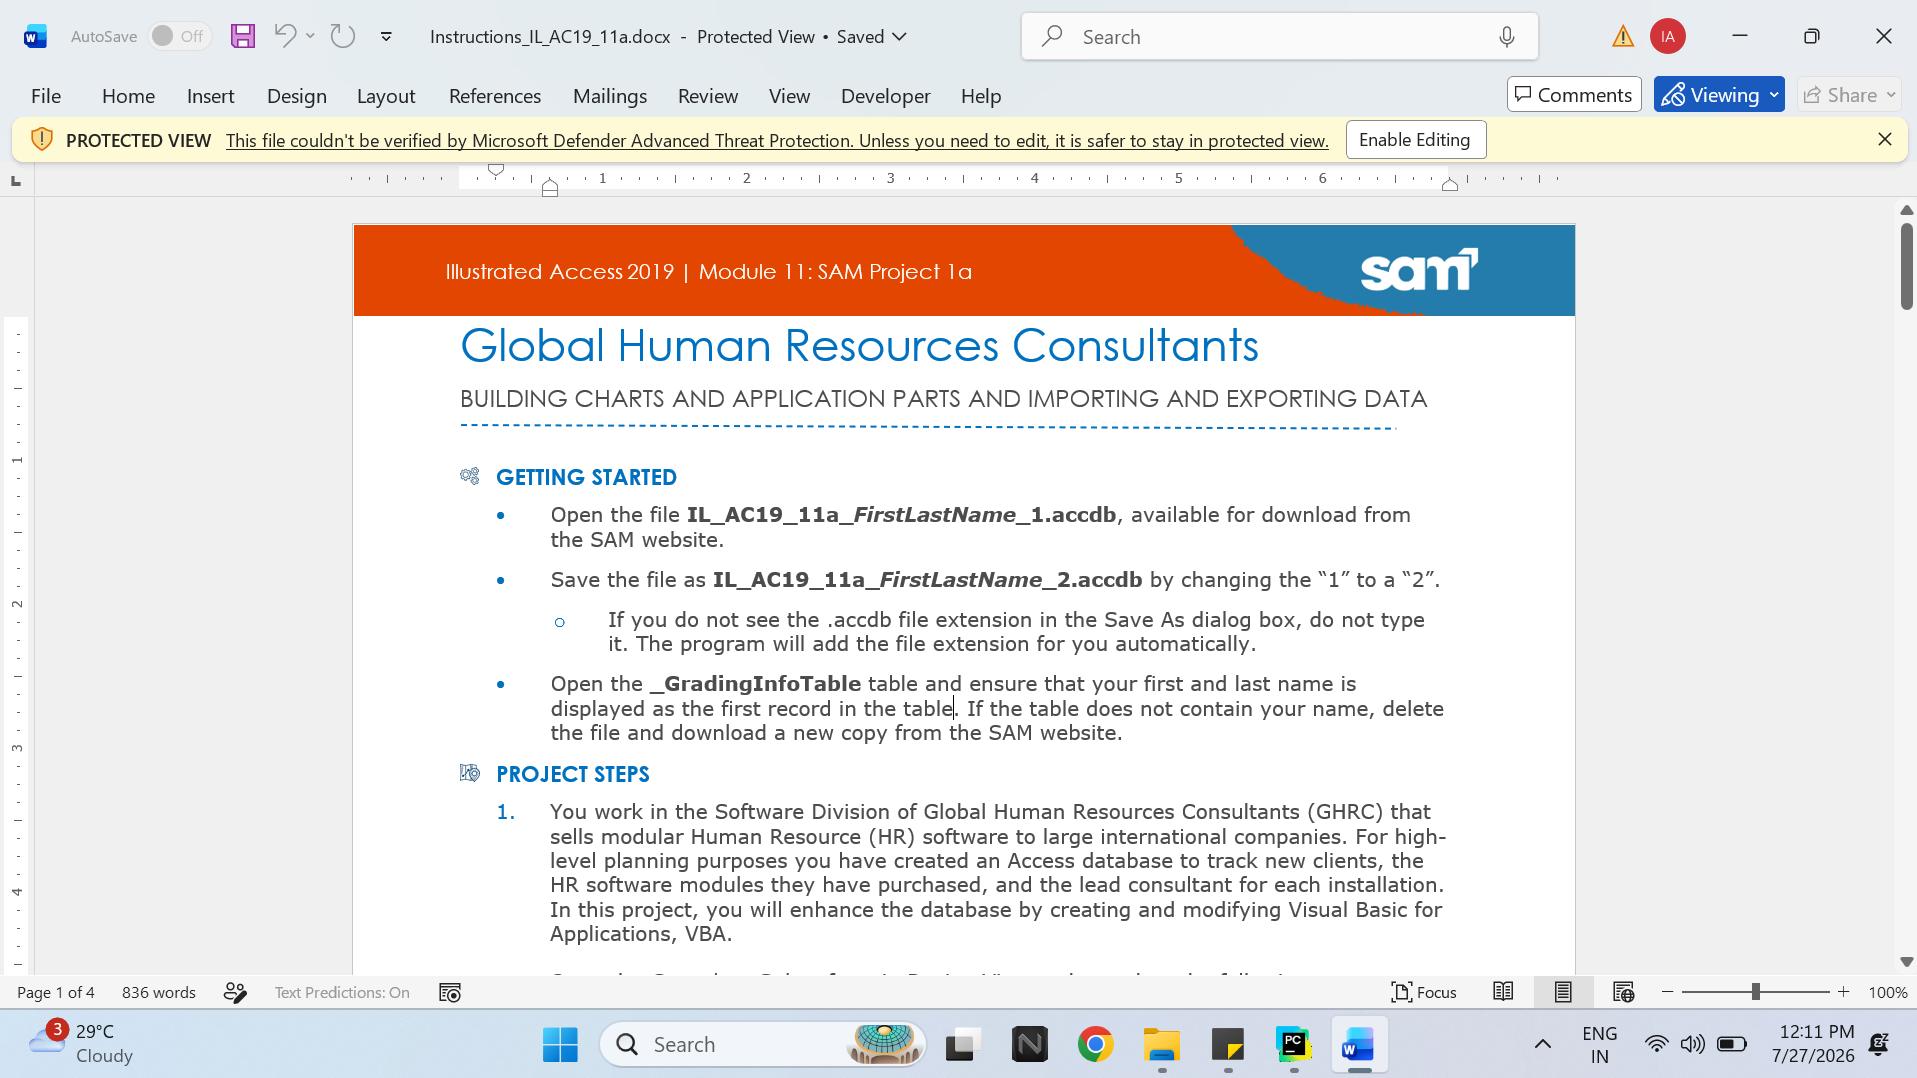The height and width of the screenshot is (1078, 1917).
Task: Toggle Text Predictions: On setting
Action: click(342, 992)
